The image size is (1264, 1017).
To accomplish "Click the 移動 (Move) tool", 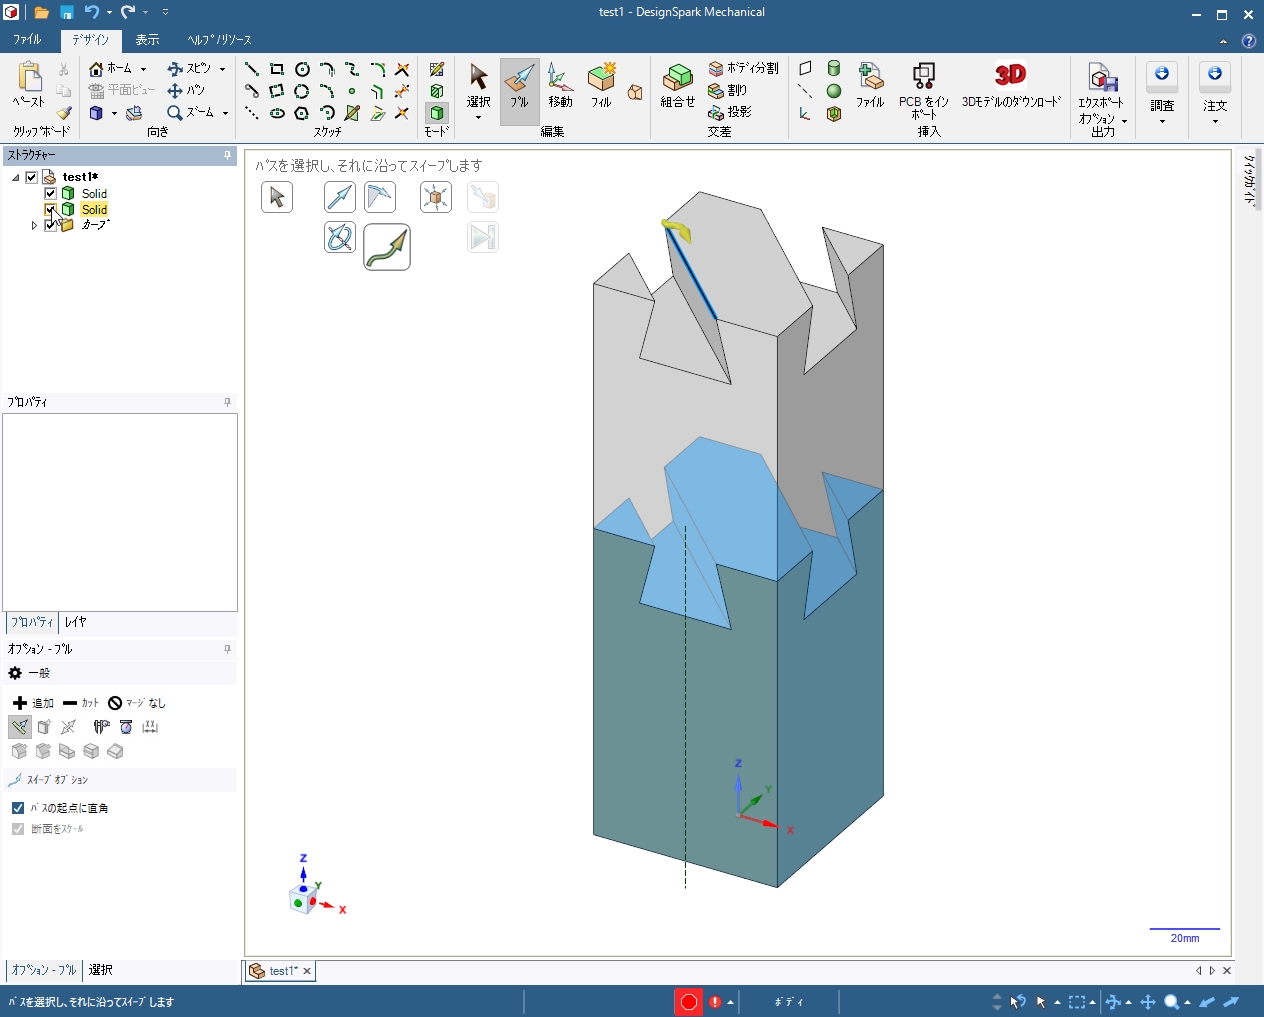I will click(560, 86).
